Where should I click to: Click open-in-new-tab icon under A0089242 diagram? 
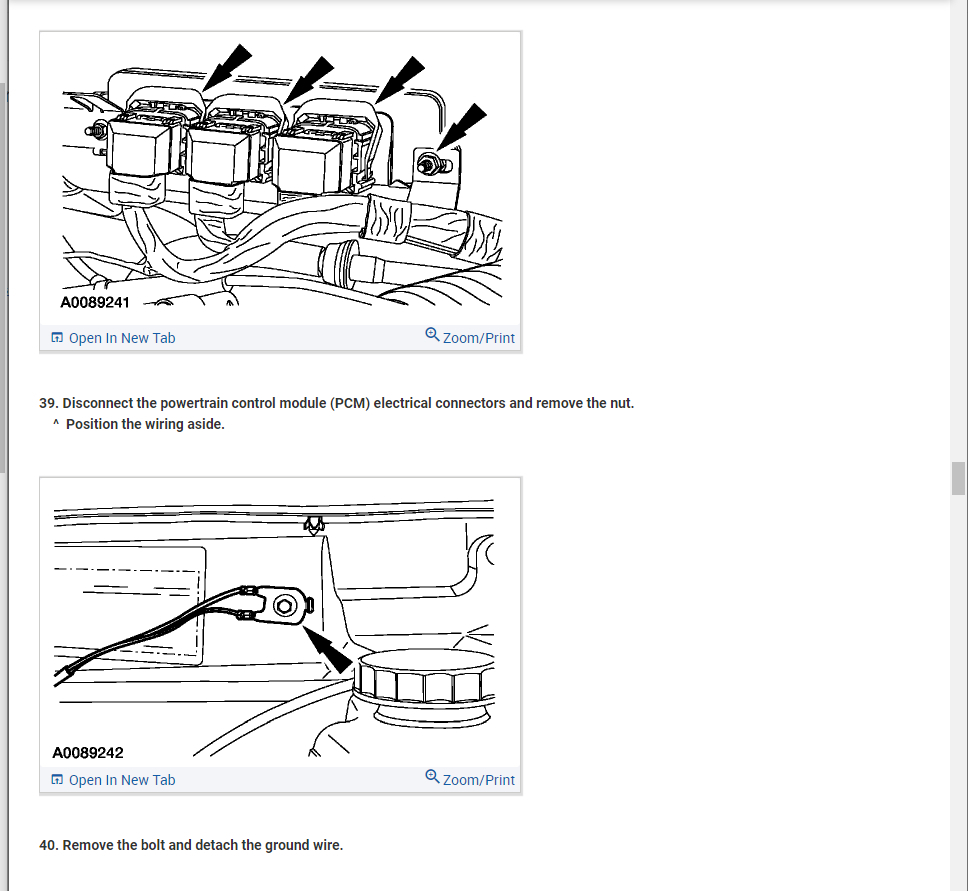click(57, 780)
